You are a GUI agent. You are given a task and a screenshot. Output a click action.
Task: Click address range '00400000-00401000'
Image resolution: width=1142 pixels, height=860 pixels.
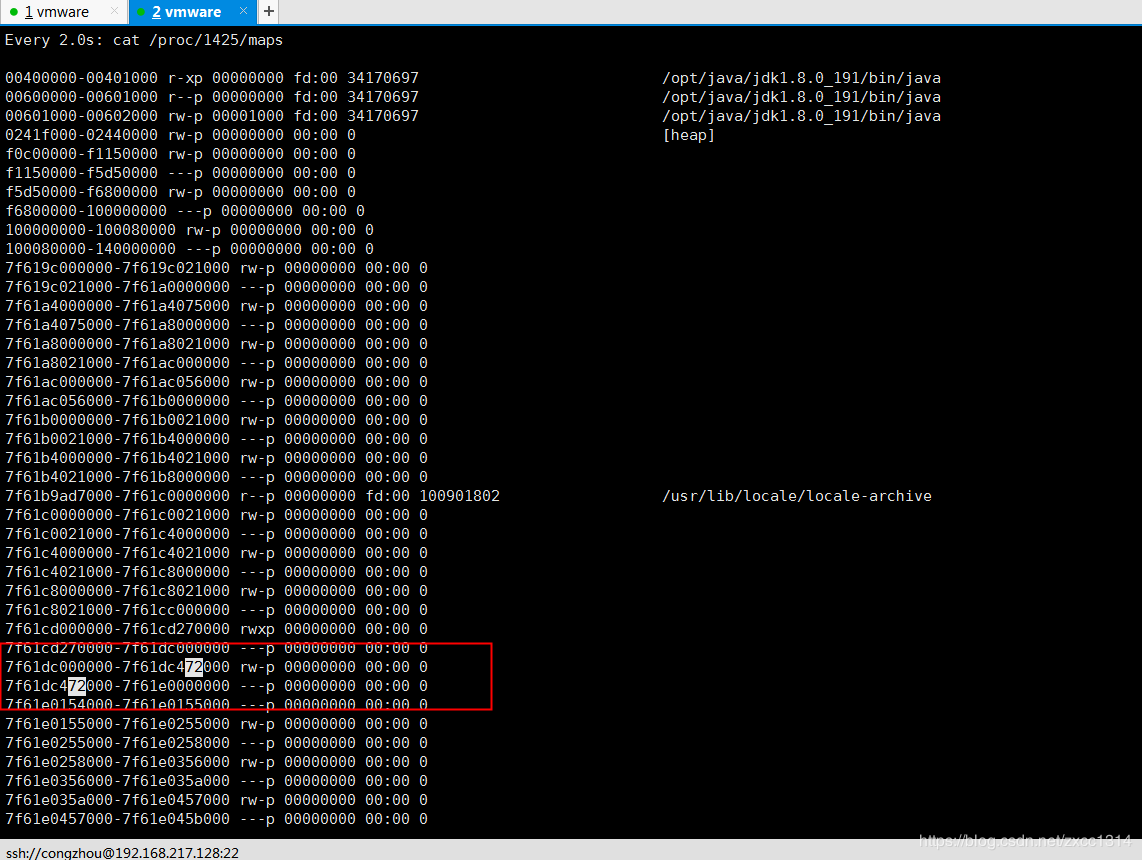click(81, 78)
